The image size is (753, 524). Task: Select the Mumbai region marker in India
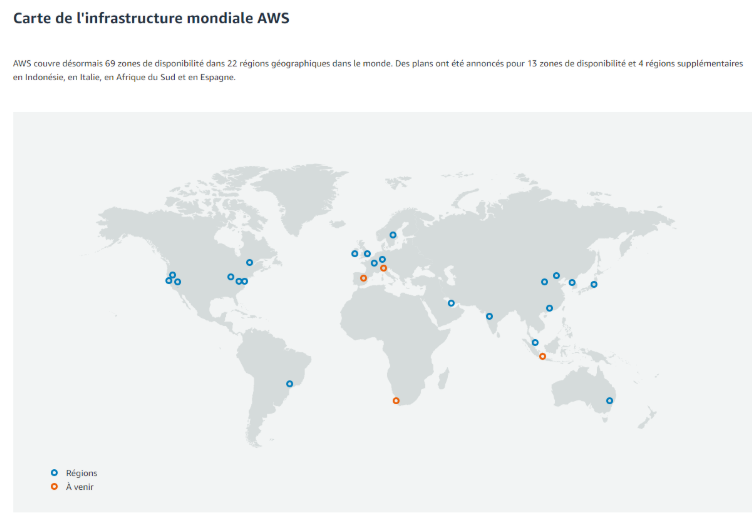point(489,317)
